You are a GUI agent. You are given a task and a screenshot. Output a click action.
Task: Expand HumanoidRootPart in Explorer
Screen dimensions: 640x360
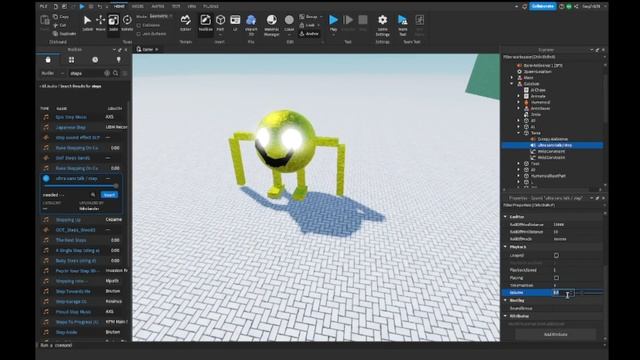click(519, 176)
